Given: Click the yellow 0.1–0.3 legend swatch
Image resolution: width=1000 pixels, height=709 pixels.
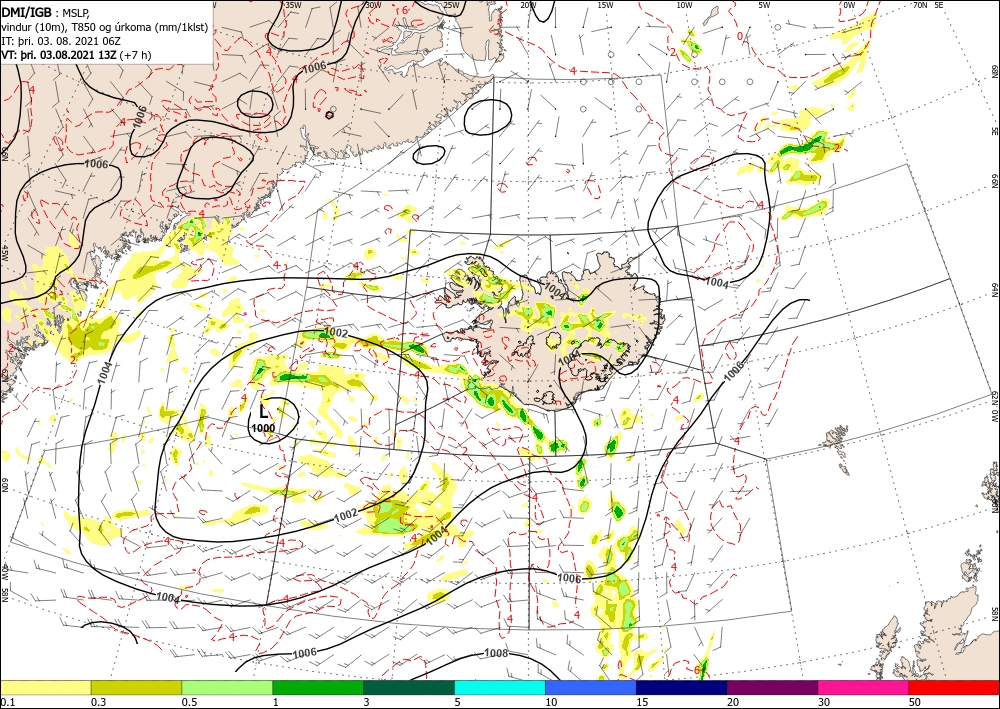Looking at the screenshot, I should coord(45,687).
